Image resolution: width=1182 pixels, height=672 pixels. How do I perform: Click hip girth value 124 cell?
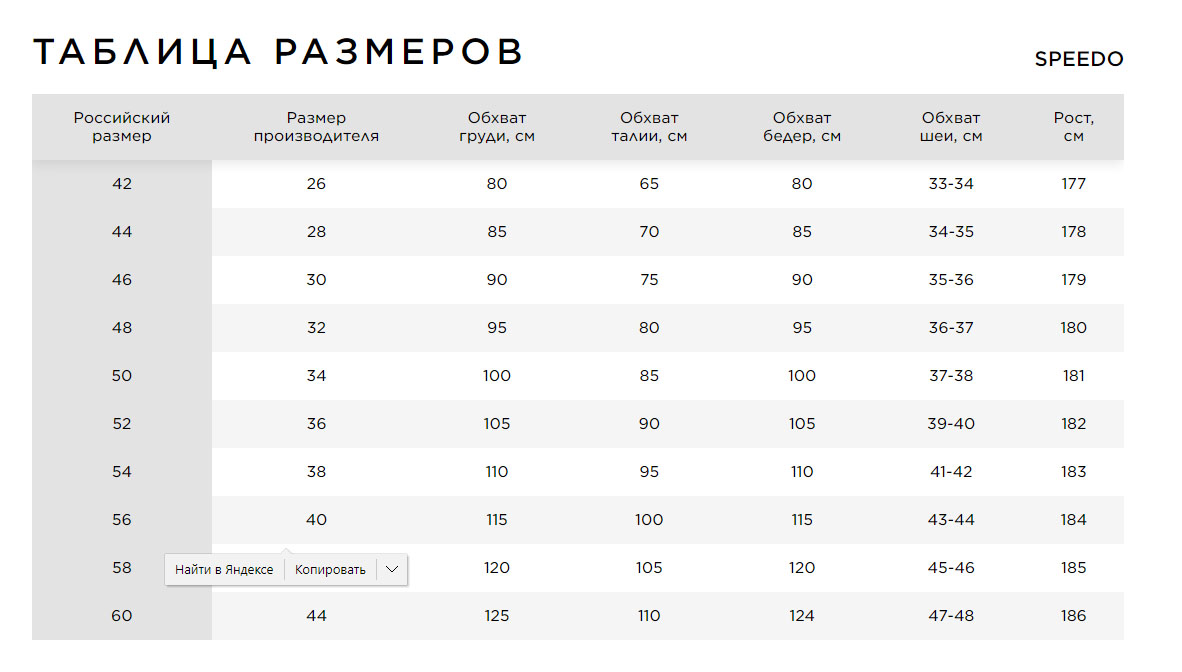pos(802,616)
